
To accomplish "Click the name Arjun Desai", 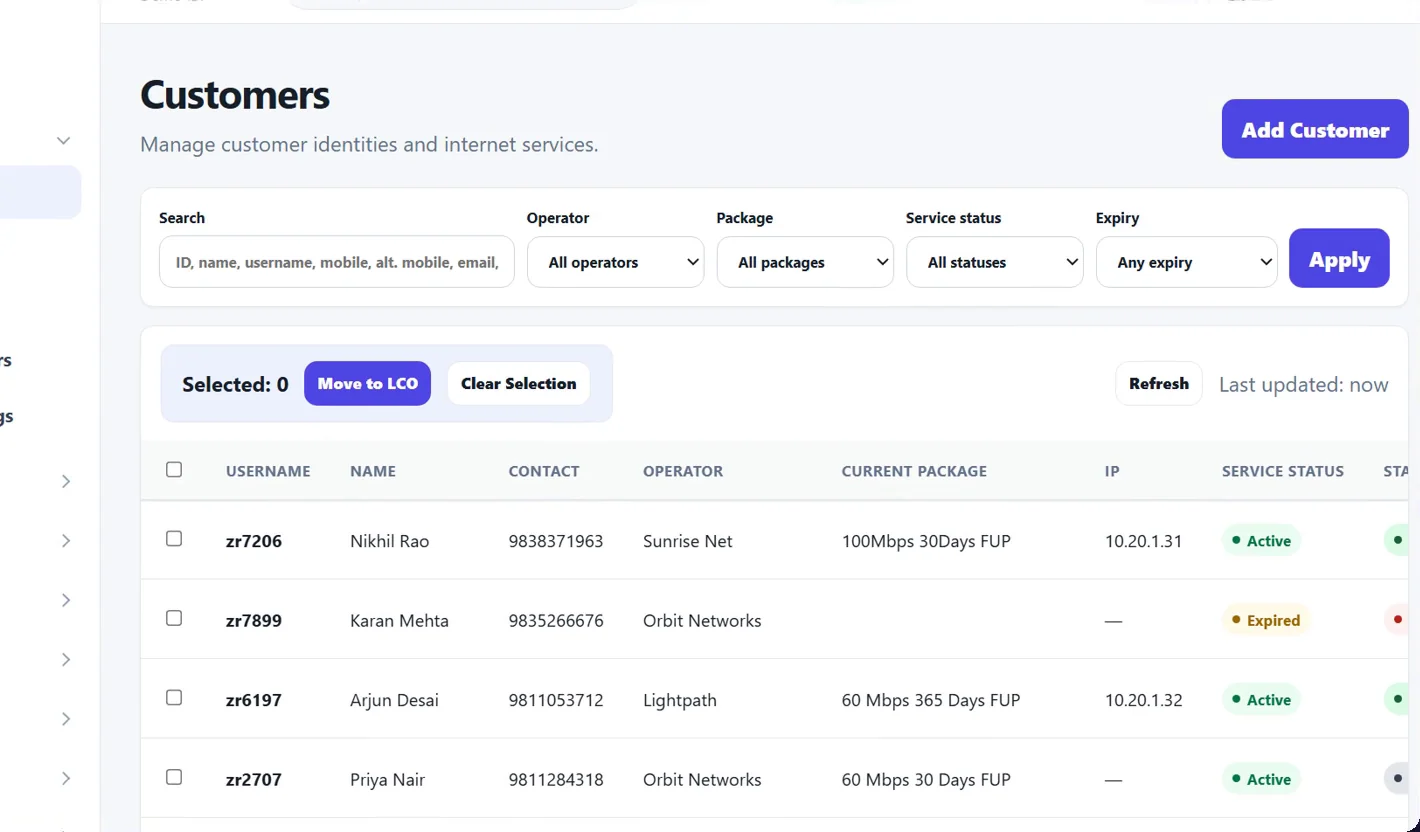I will pyautogui.click(x=394, y=700).
